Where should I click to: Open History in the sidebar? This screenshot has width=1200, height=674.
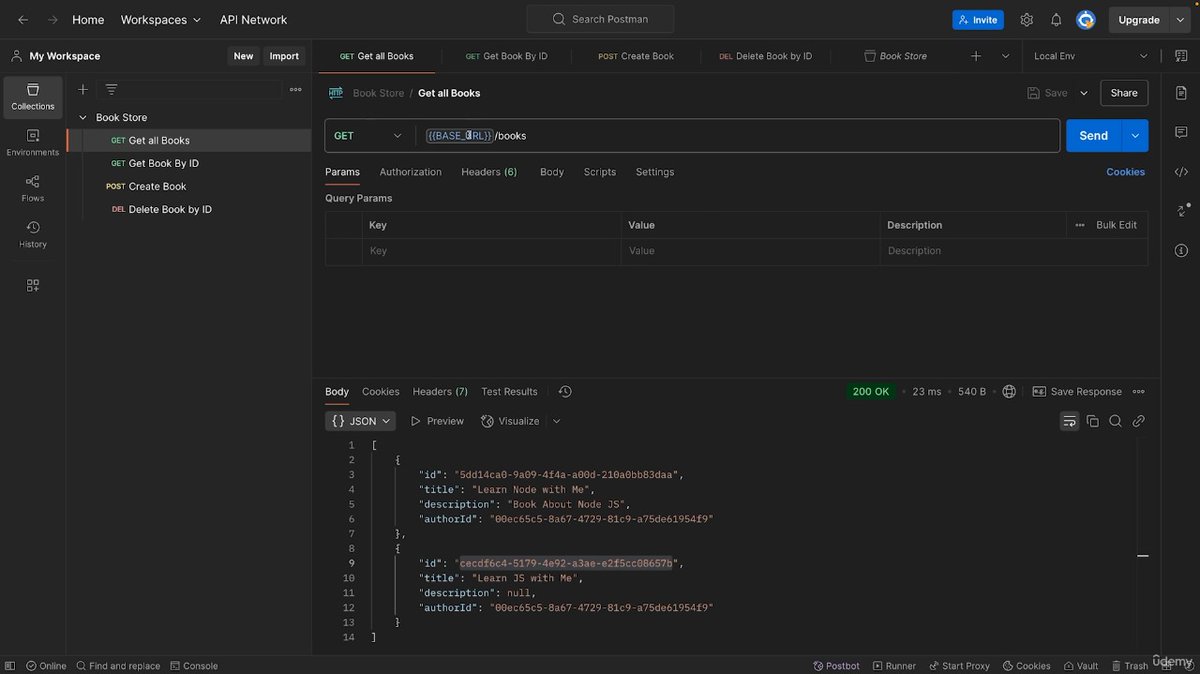coord(33,235)
